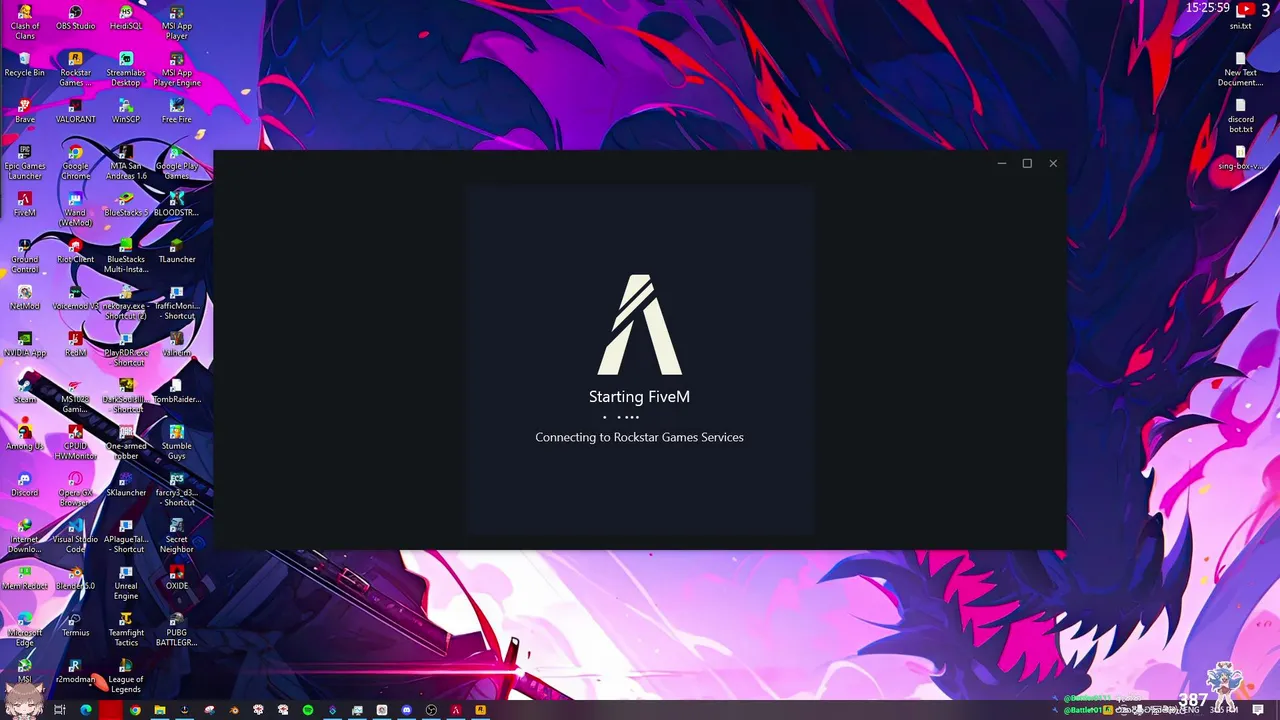Open Task View in the taskbar

pyautogui.click(x=60, y=710)
